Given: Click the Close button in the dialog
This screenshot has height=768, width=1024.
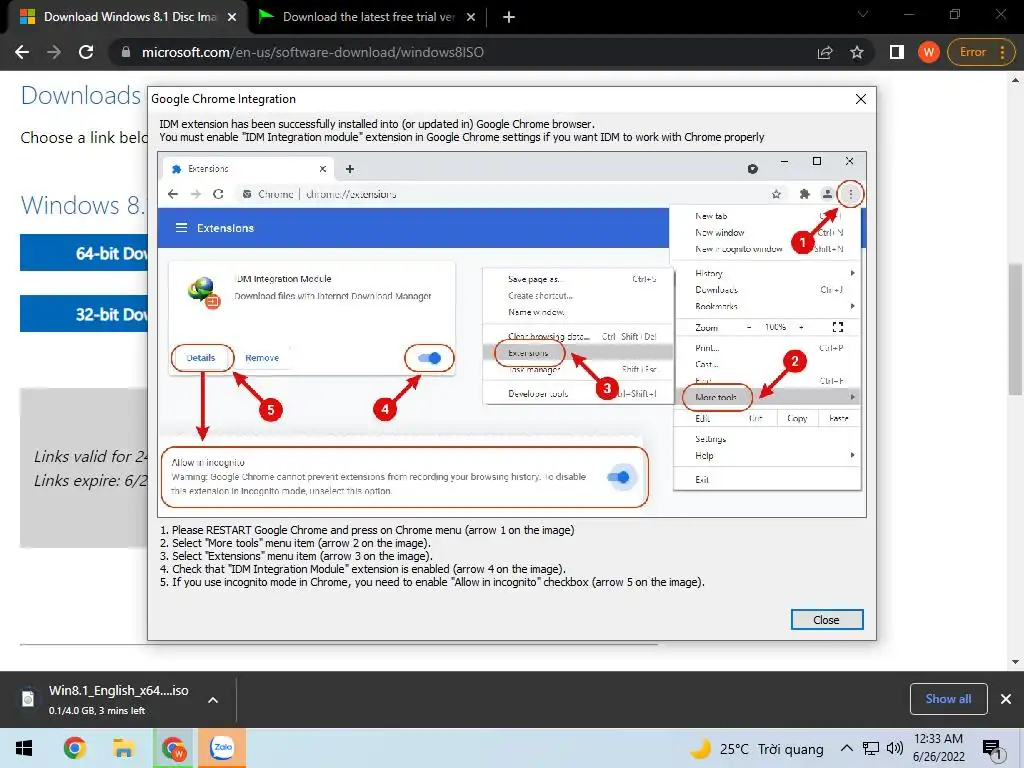Looking at the screenshot, I should coord(827,620).
